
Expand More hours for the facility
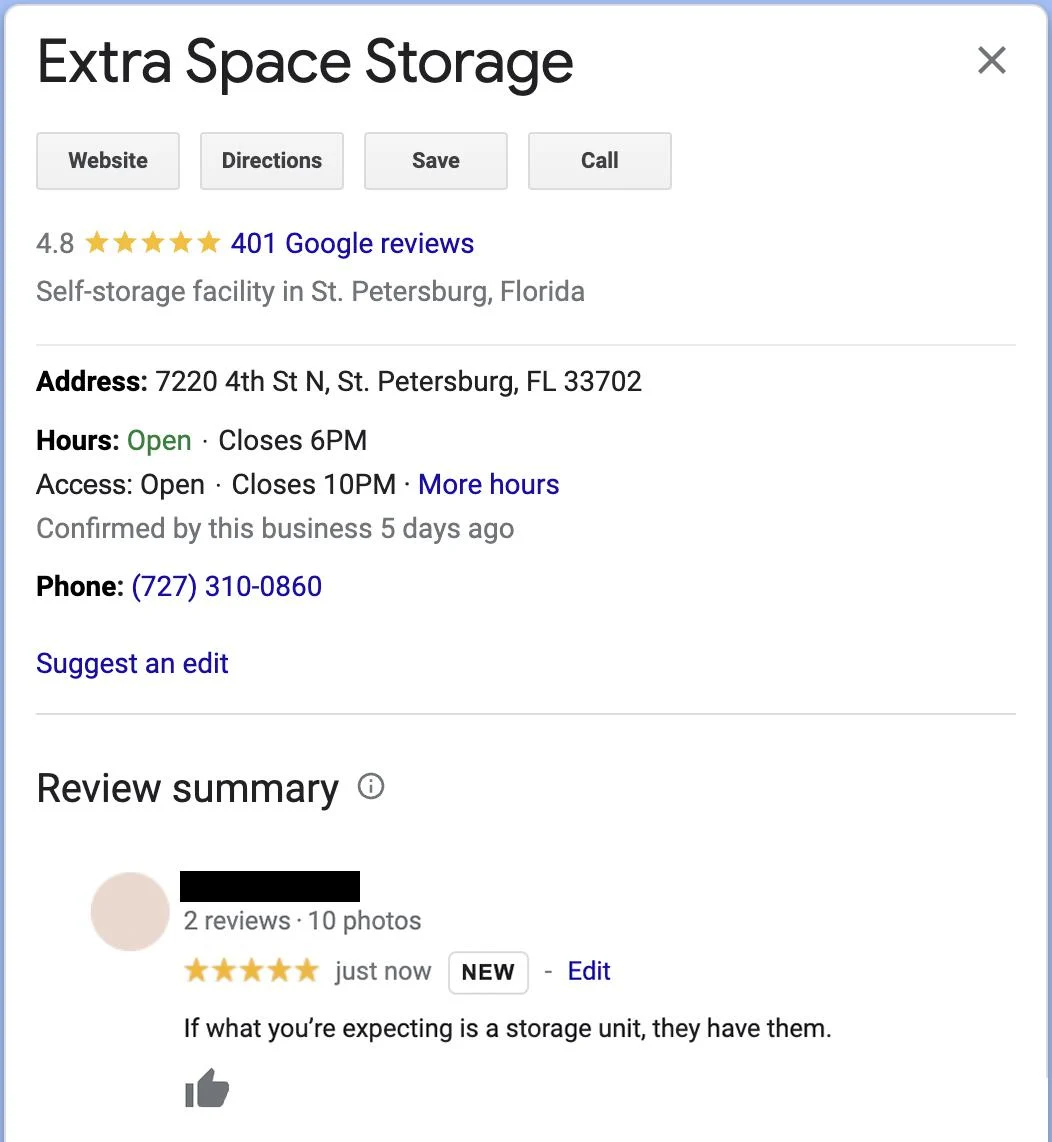[488, 484]
